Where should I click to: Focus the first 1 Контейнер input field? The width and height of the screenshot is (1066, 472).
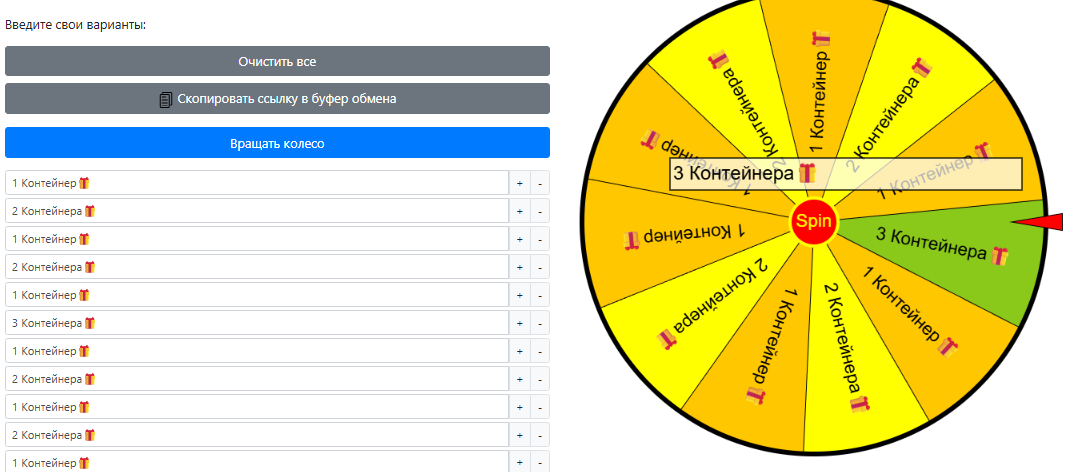(x=257, y=183)
